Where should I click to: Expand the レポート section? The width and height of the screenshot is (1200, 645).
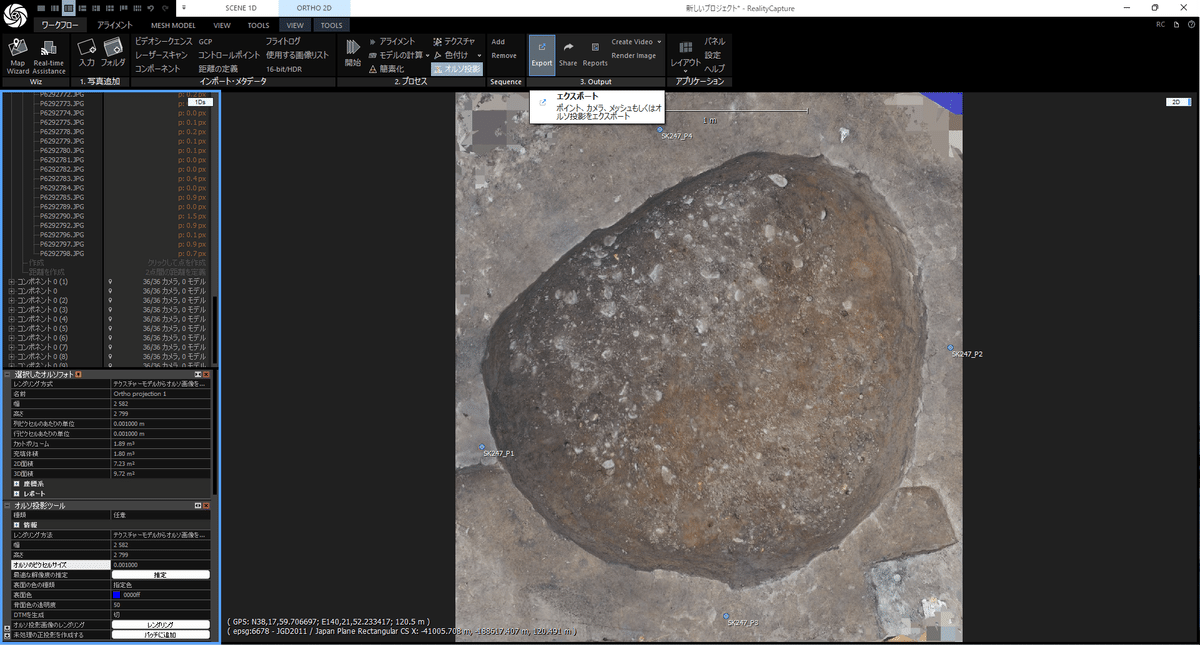pos(16,494)
